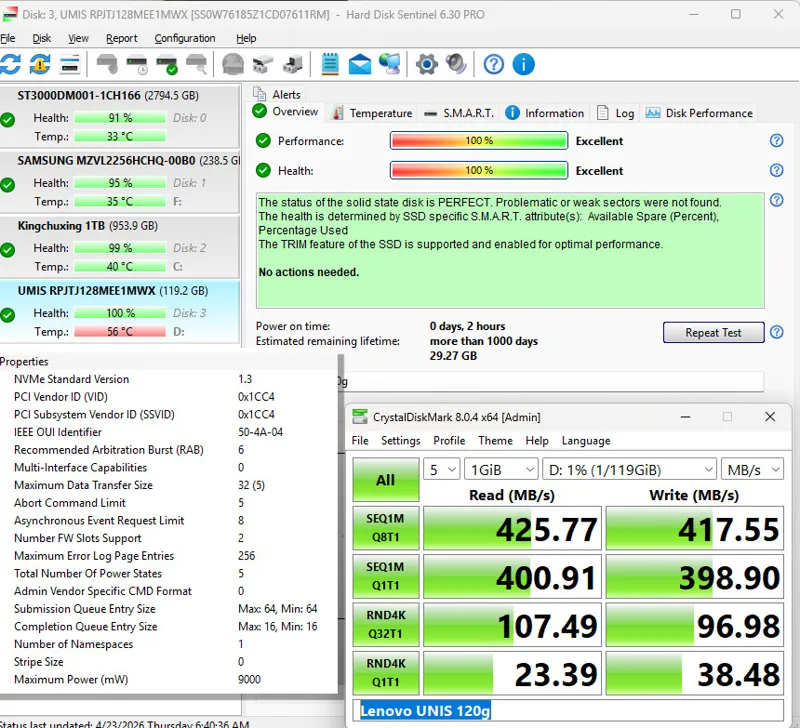Screen dimensions: 800x728
Task: Open the Hard Disk Sentinel Help menu
Action: [246, 38]
